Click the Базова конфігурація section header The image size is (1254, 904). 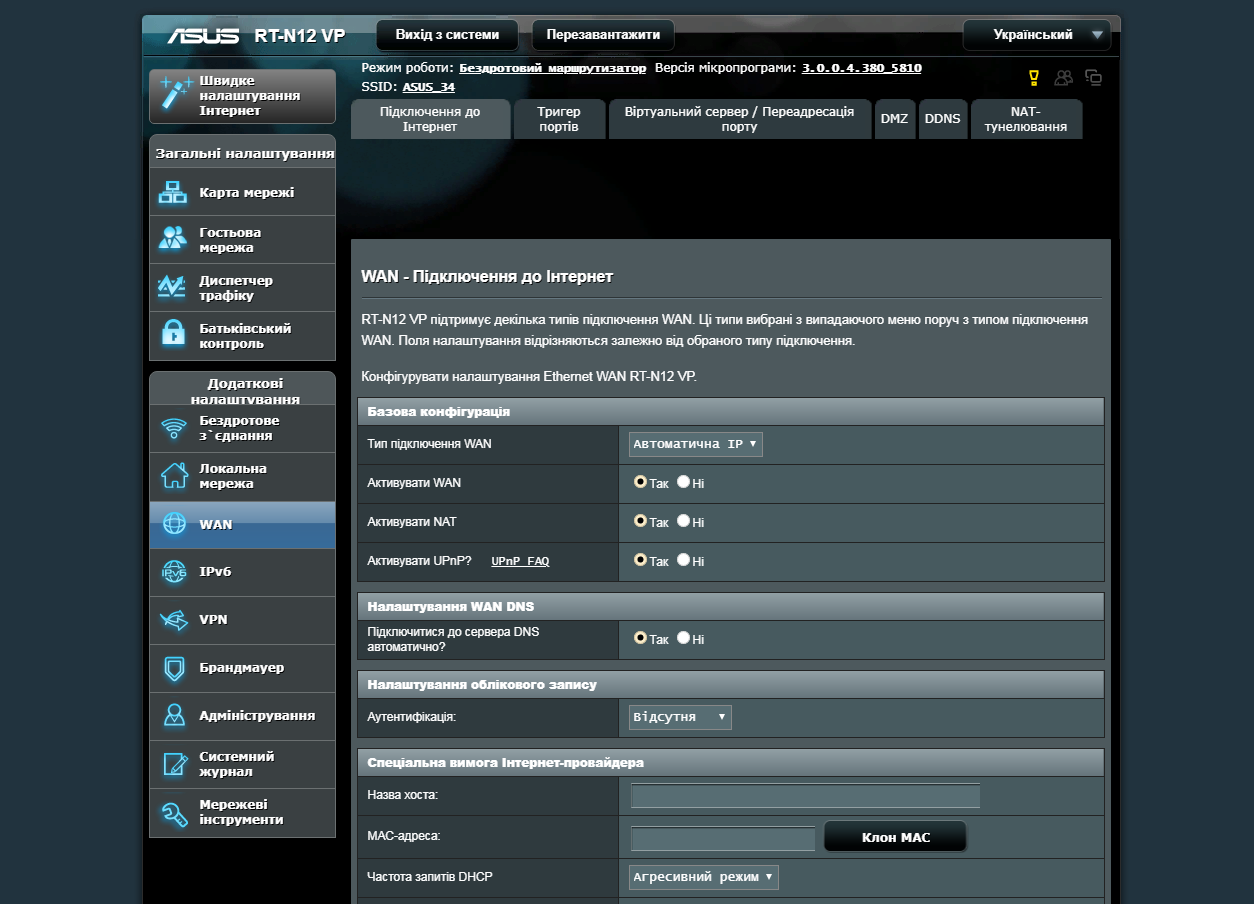(x=731, y=411)
